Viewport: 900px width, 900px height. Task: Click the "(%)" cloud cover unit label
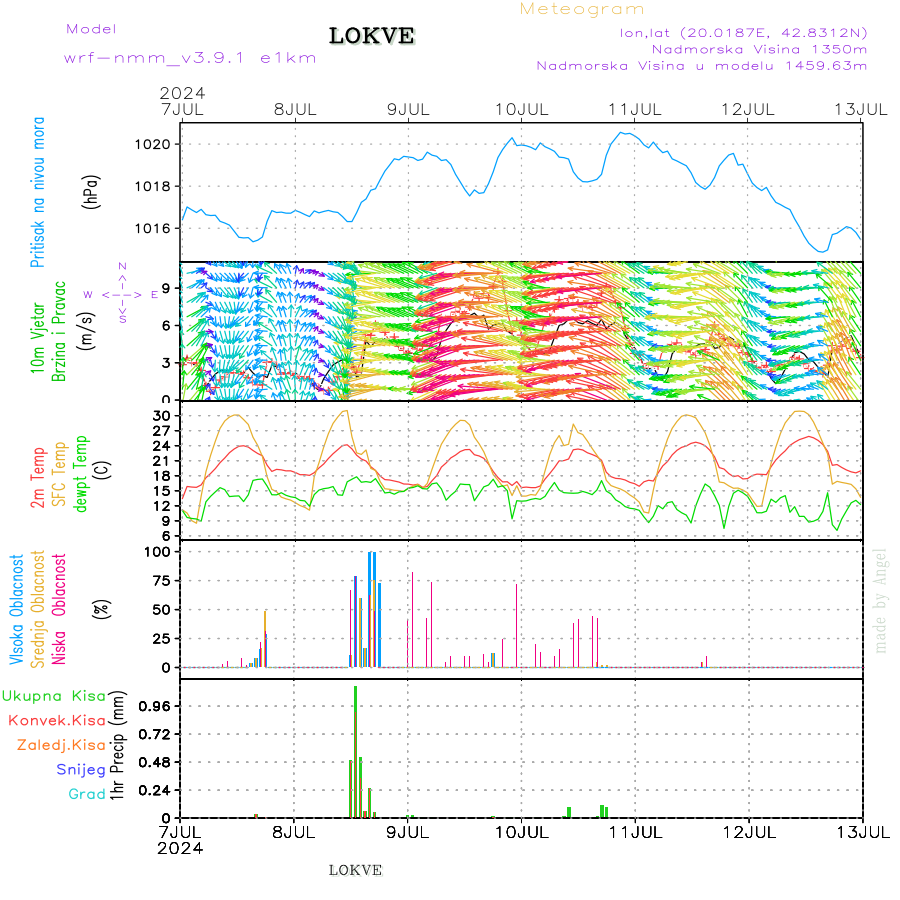pyautogui.click(x=101, y=609)
